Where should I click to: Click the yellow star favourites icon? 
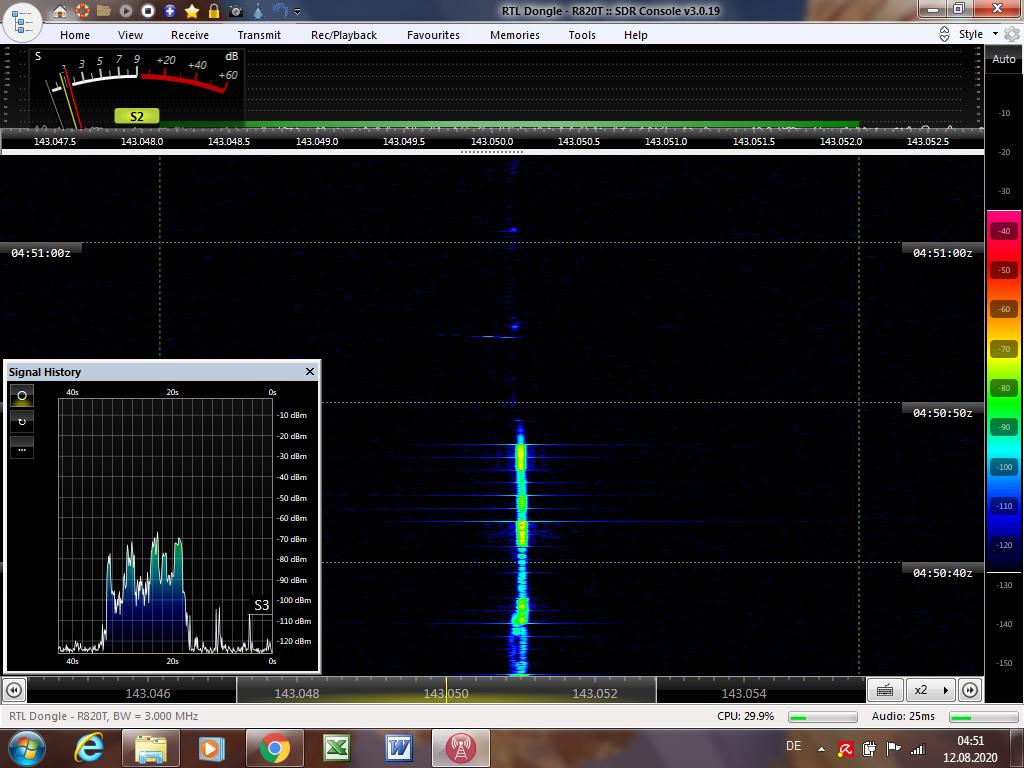(x=192, y=10)
